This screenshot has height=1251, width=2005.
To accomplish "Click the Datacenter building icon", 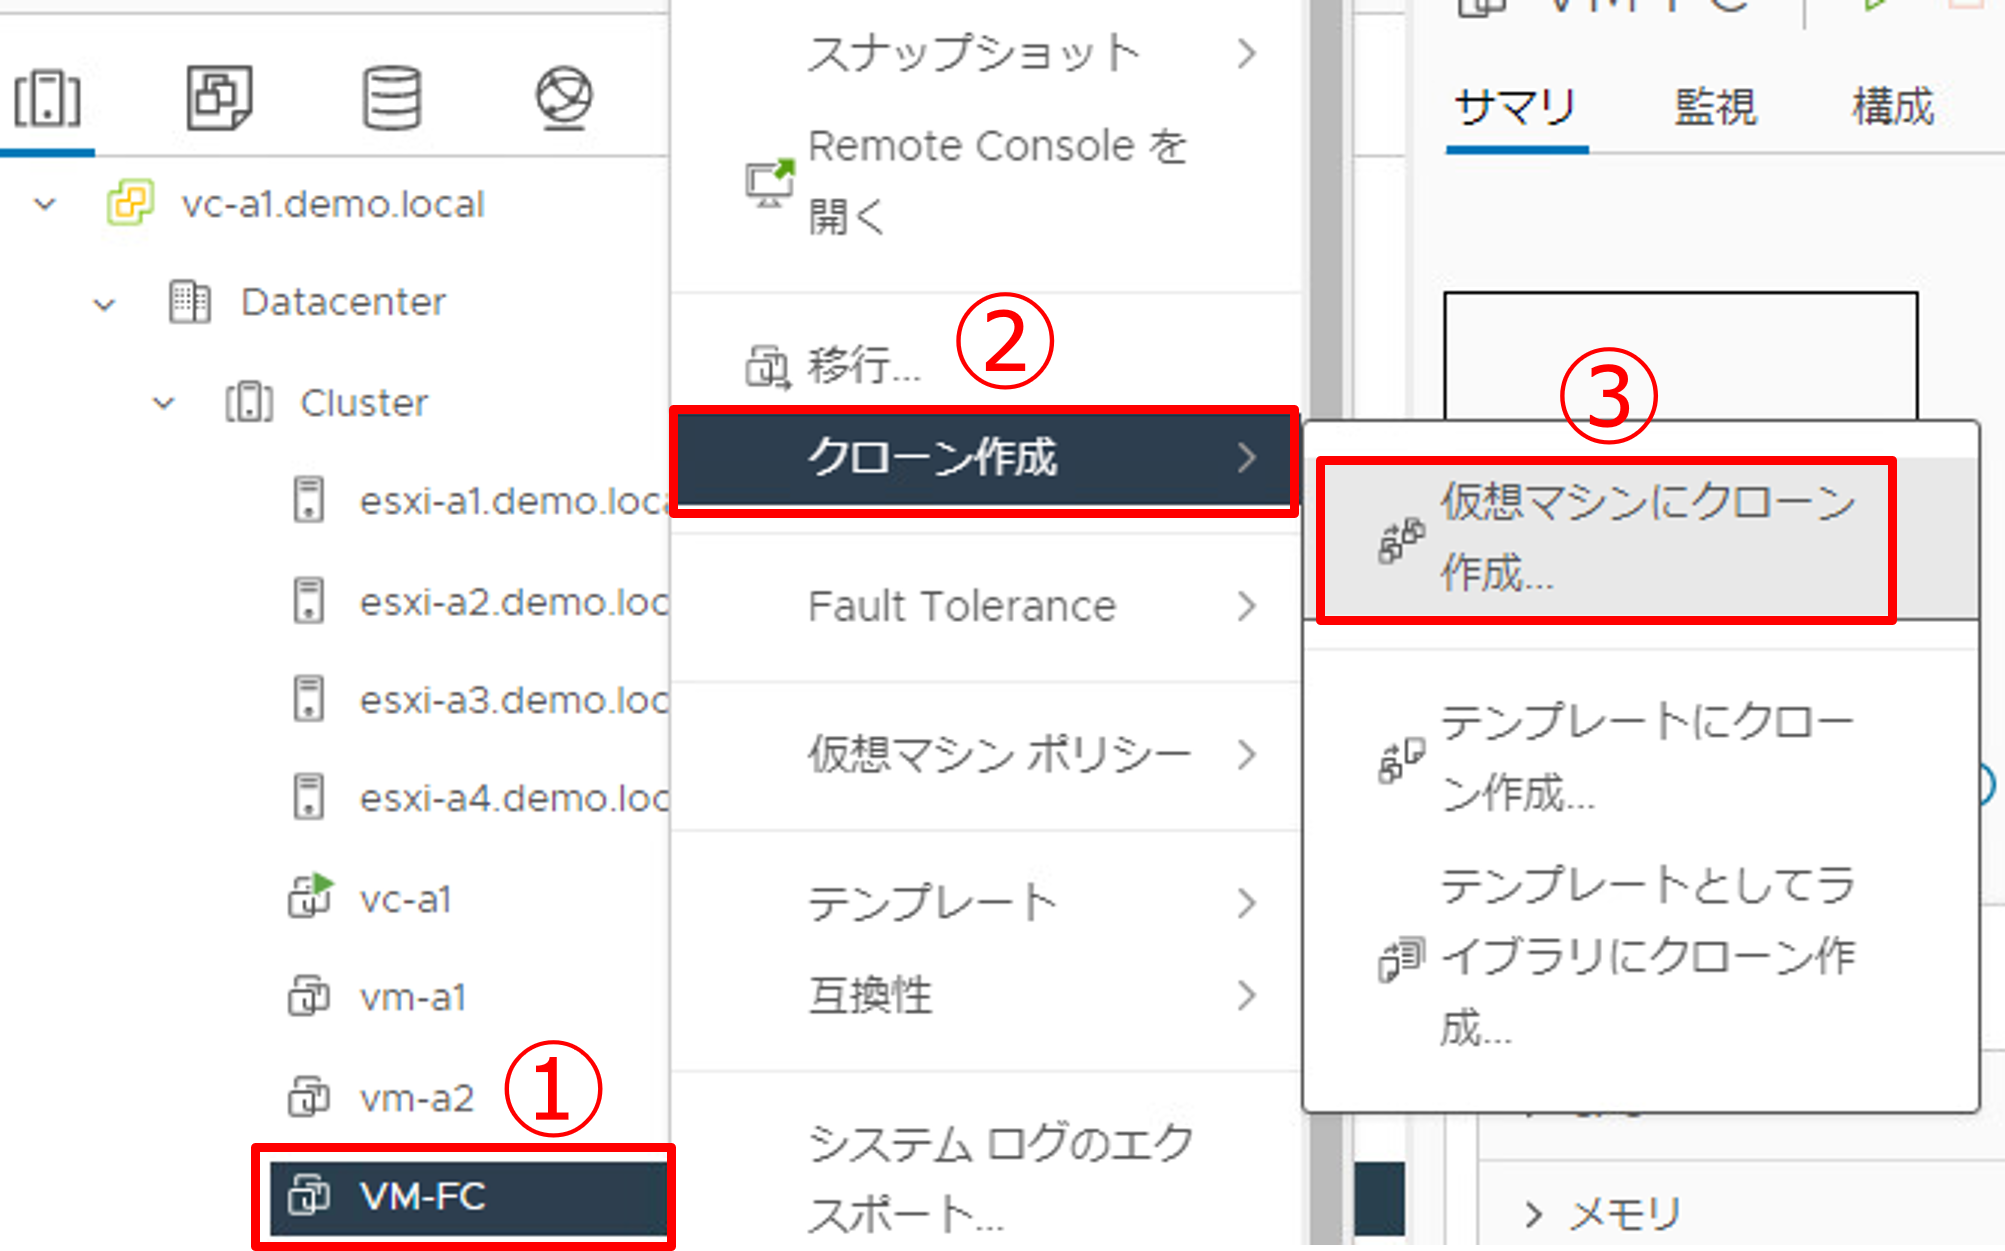I will tap(189, 301).
